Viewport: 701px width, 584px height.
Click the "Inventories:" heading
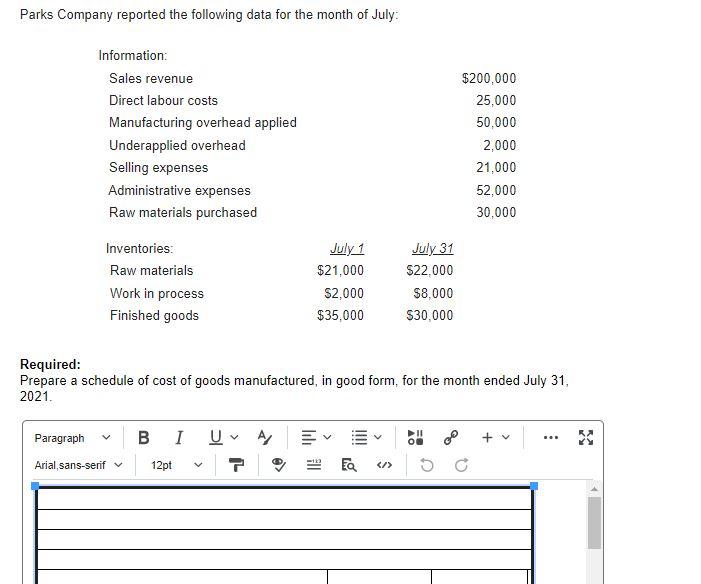click(x=139, y=248)
